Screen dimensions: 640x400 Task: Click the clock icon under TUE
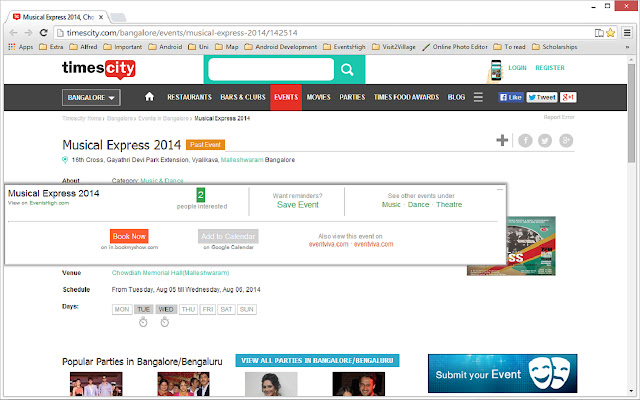pyautogui.click(x=143, y=322)
